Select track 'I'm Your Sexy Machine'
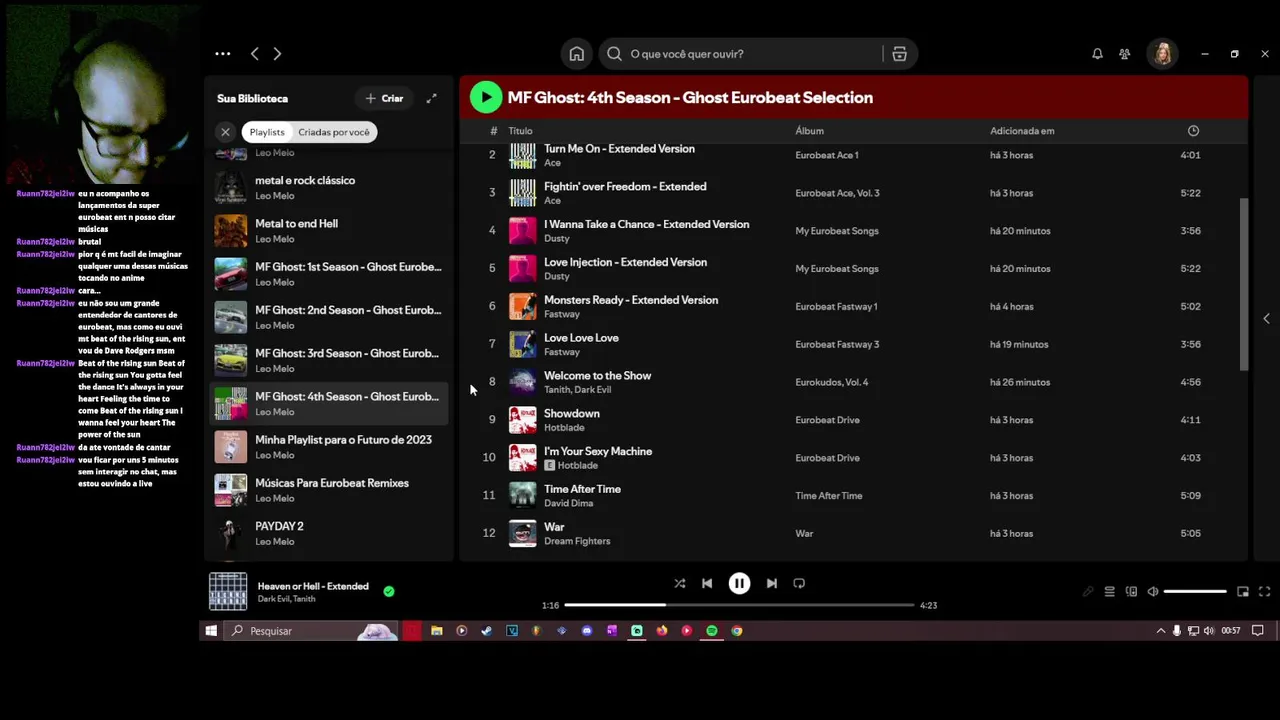1280x720 pixels. coord(598,452)
